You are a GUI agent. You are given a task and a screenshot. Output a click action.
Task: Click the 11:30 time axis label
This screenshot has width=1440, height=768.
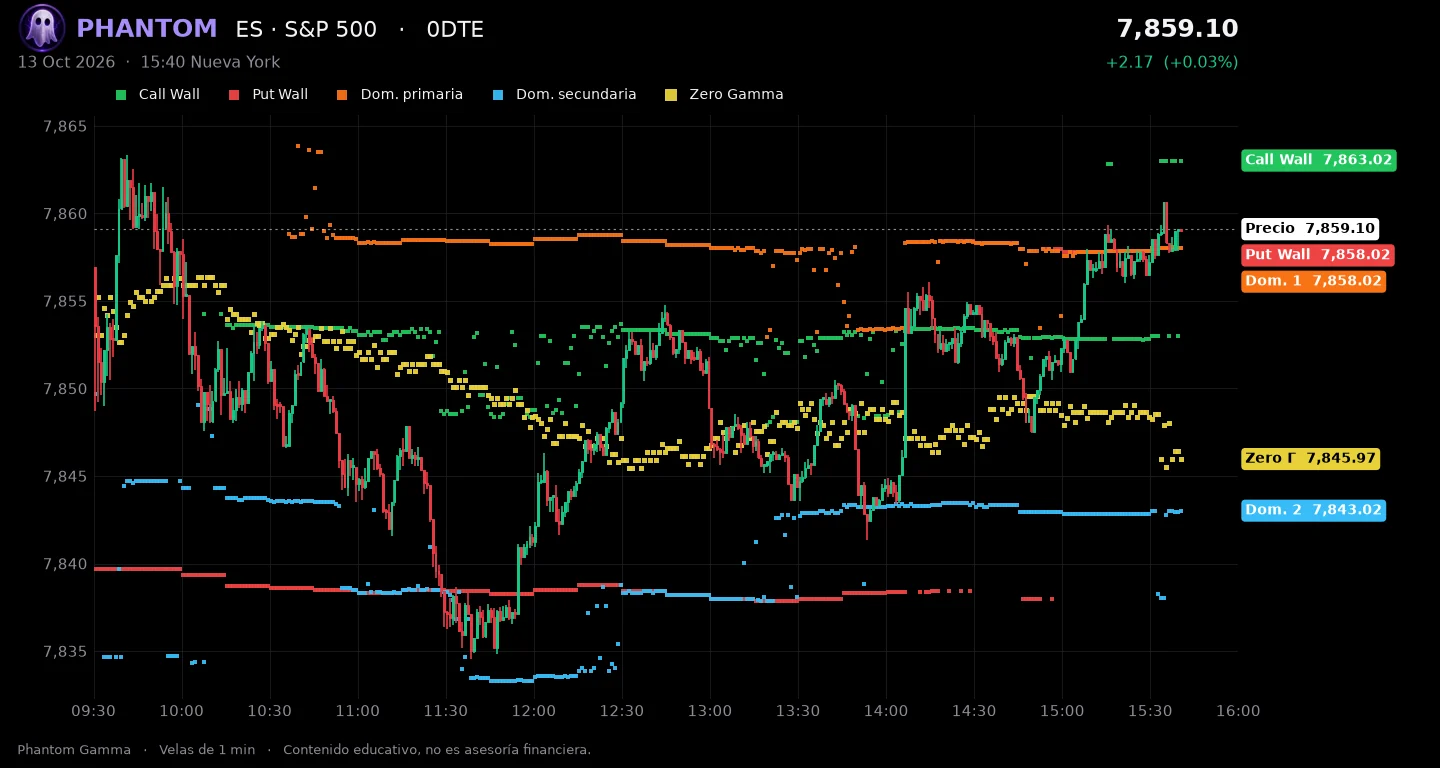click(446, 712)
